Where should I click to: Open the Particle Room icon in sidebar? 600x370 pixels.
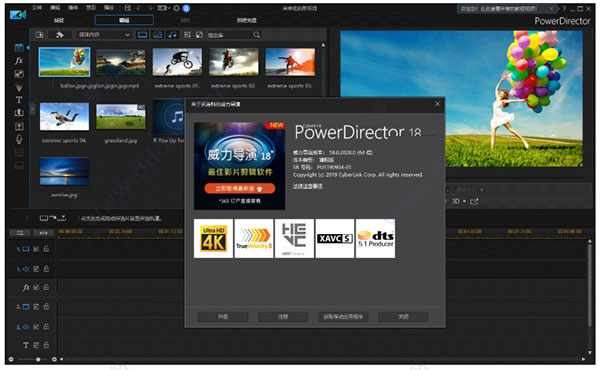coord(19,87)
